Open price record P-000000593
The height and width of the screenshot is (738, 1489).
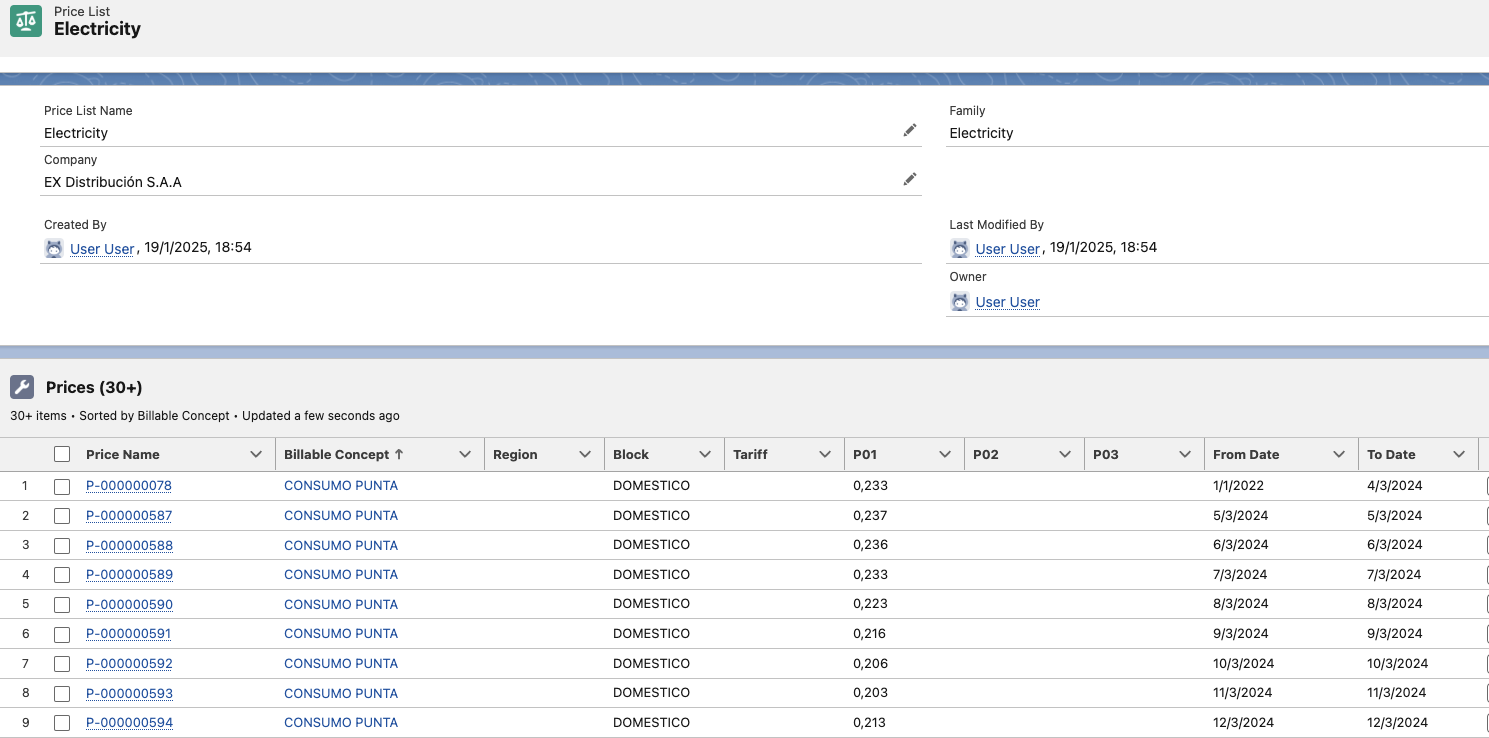(x=129, y=693)
